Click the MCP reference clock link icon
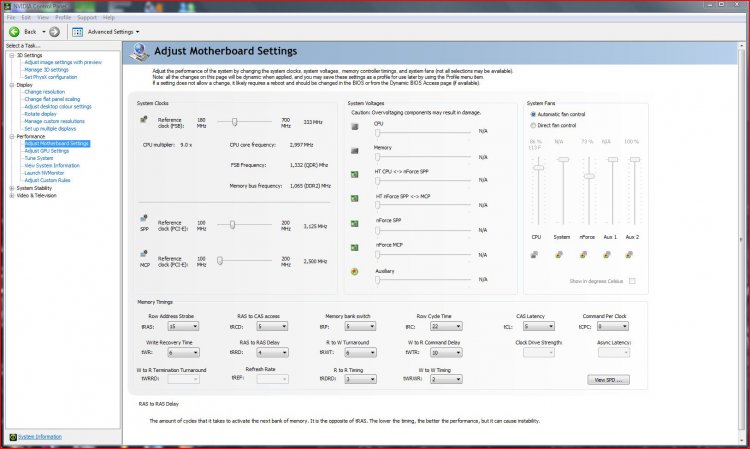 [143, 254]
